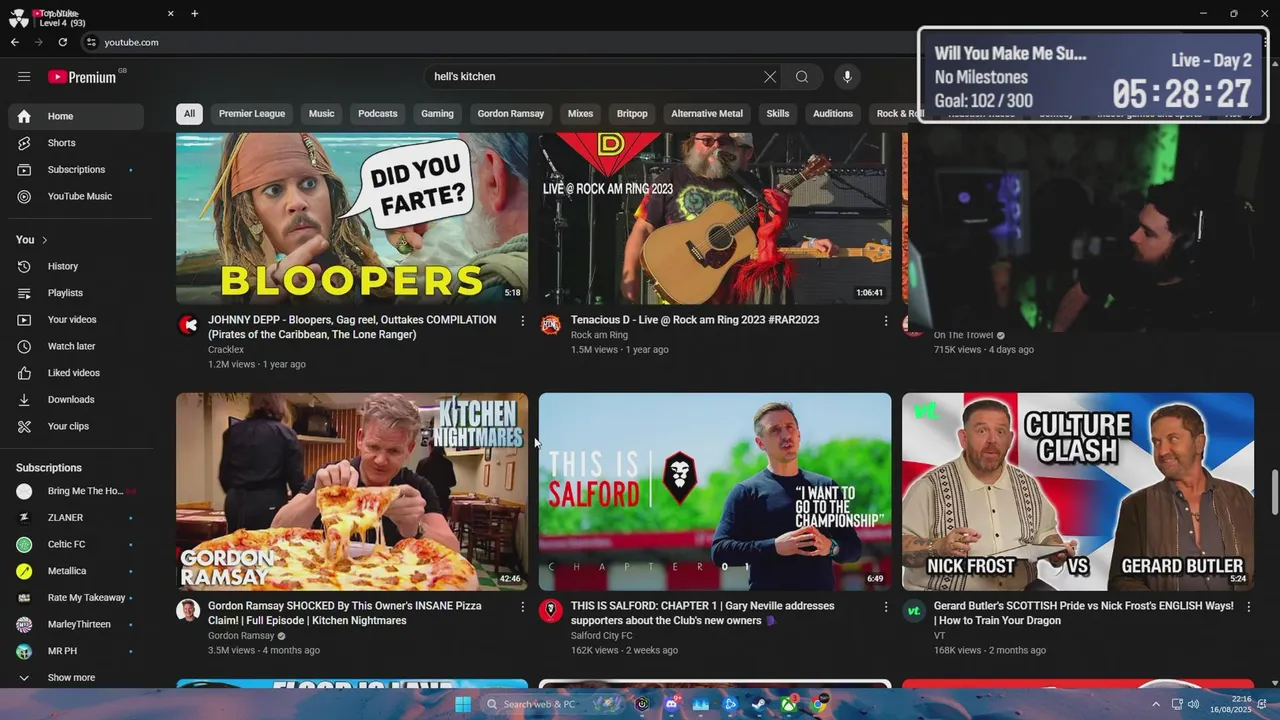Open the Windows Start menu
Viewport: 1280px width, 720px height.
[x=463, y=704]
